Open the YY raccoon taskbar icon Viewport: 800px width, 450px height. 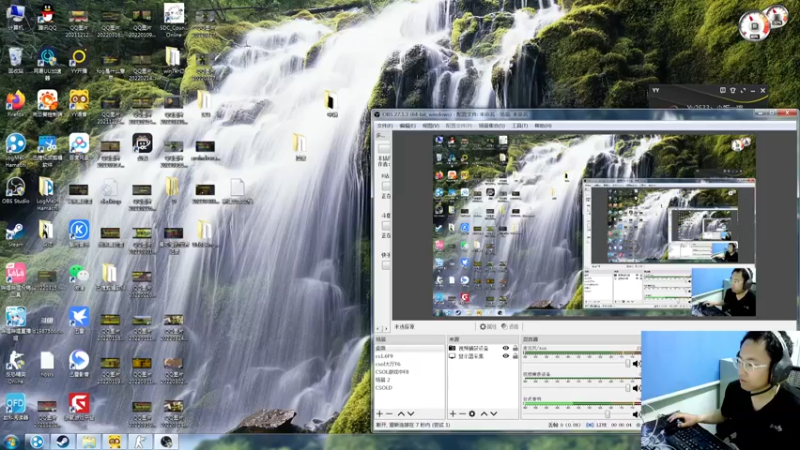pos(114,441)
